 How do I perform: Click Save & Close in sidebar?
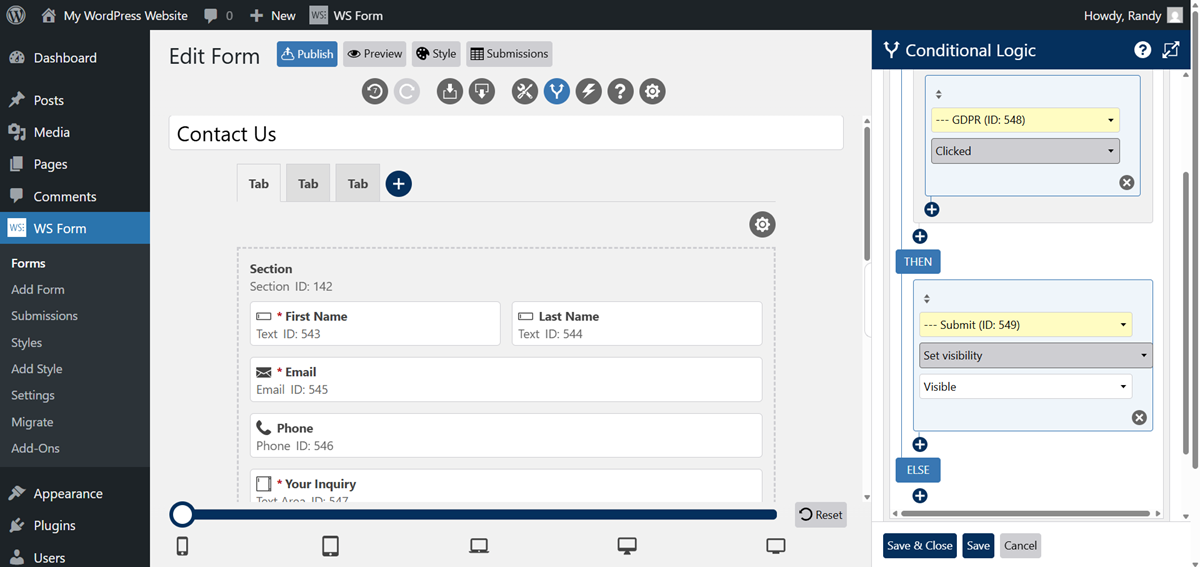point(919,545)
